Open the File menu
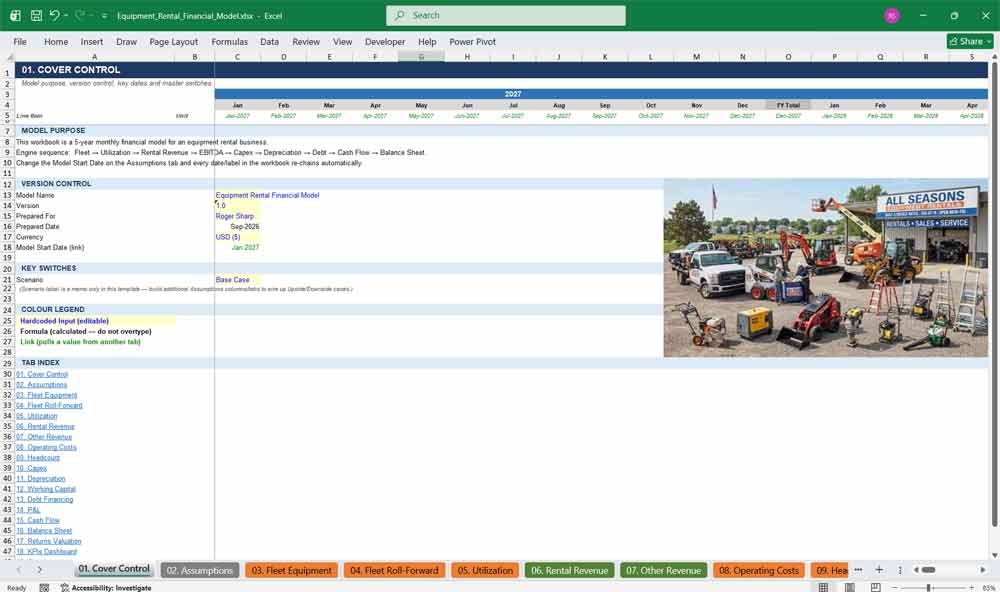Screen dimensions: 1000x592 coord(20,41)
